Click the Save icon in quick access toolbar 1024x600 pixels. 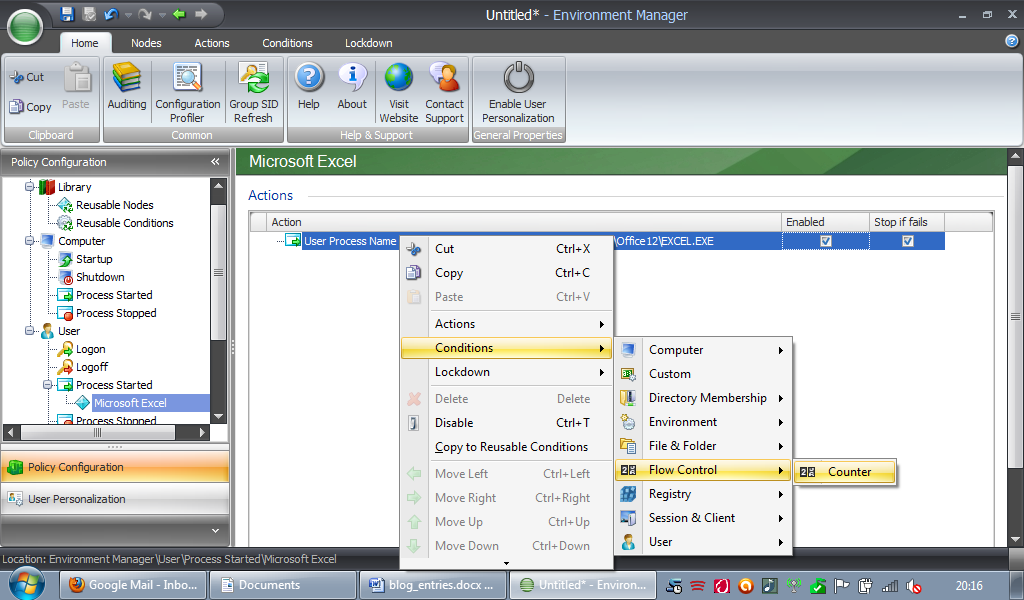[67, 14]
